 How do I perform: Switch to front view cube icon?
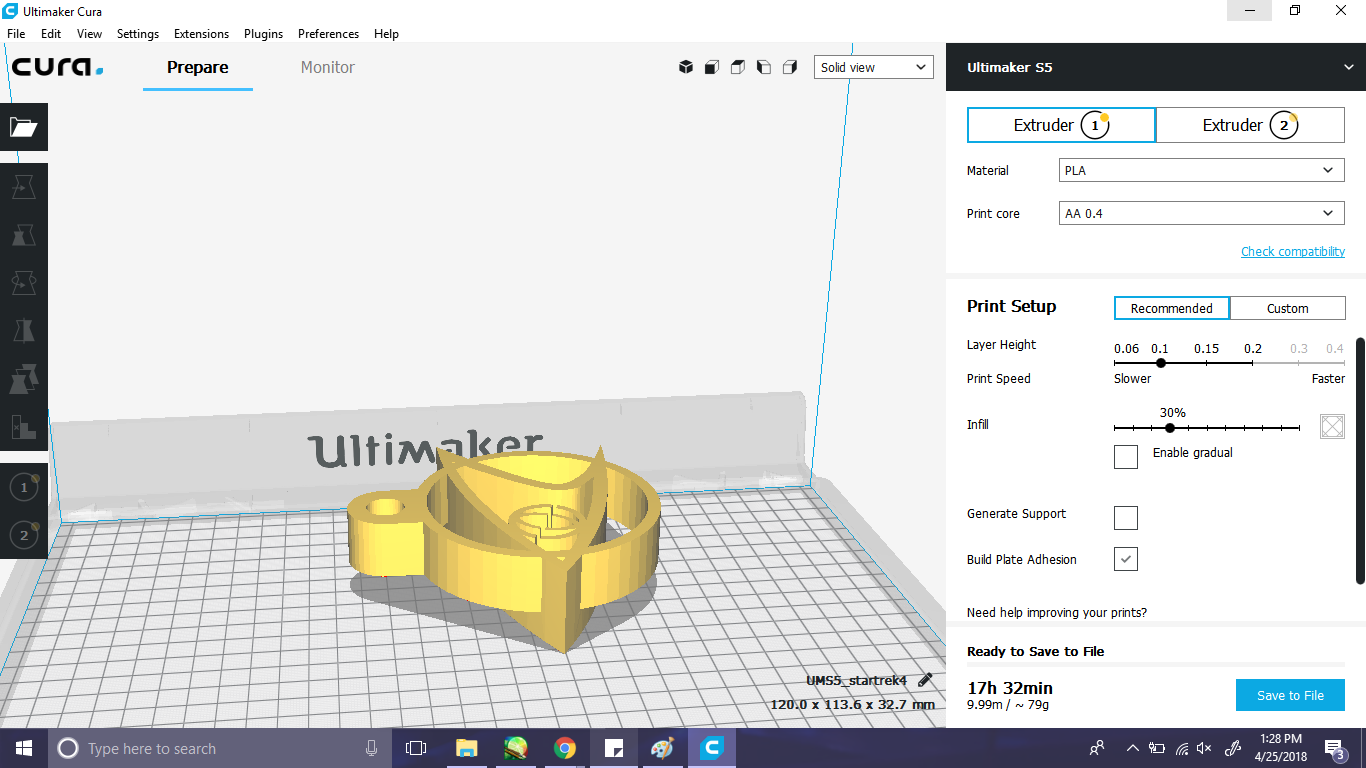[712, 67]
